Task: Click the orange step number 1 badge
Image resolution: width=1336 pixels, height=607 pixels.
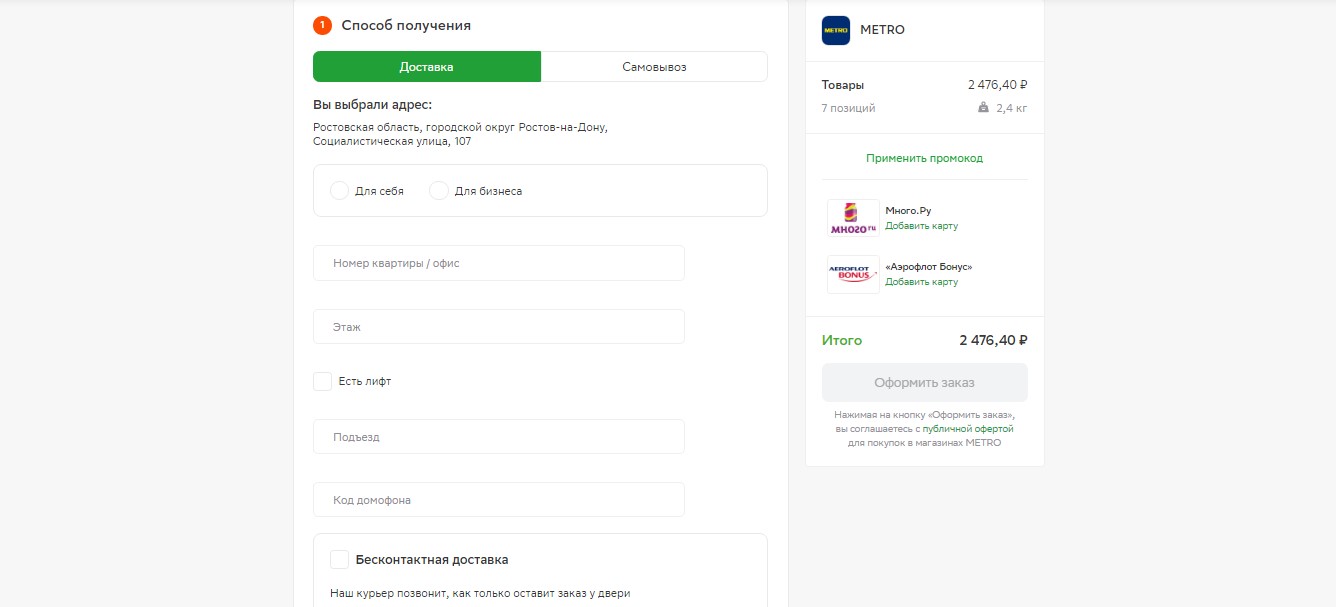Action: coord(322,26)
